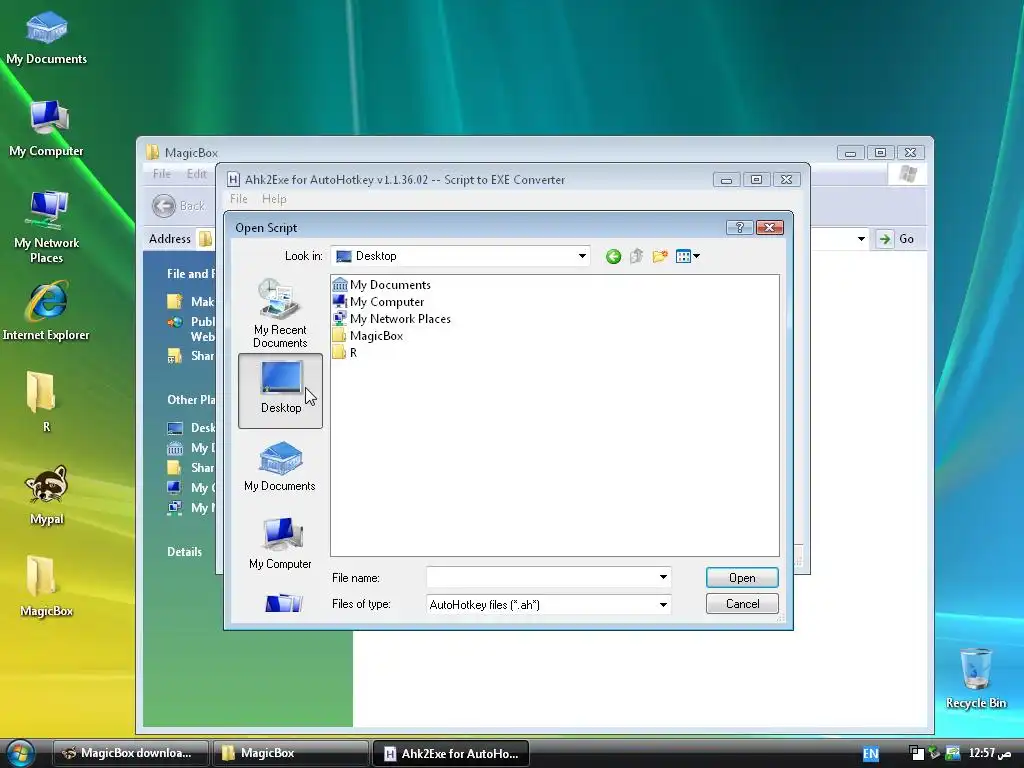Screen dimensions: 1024x768
Task: Select My Documents in the file list
Action: (382, 285)
